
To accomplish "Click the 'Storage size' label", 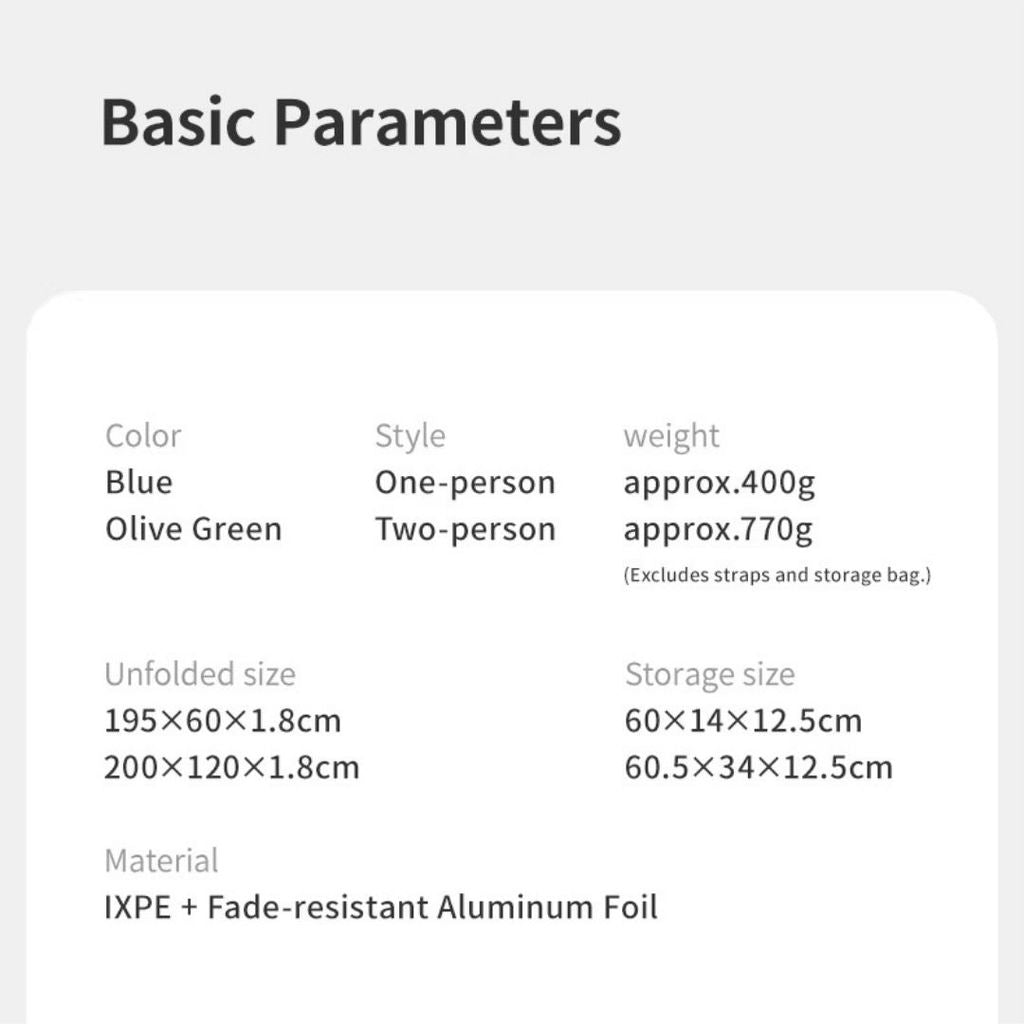I will tap(710, 674).
